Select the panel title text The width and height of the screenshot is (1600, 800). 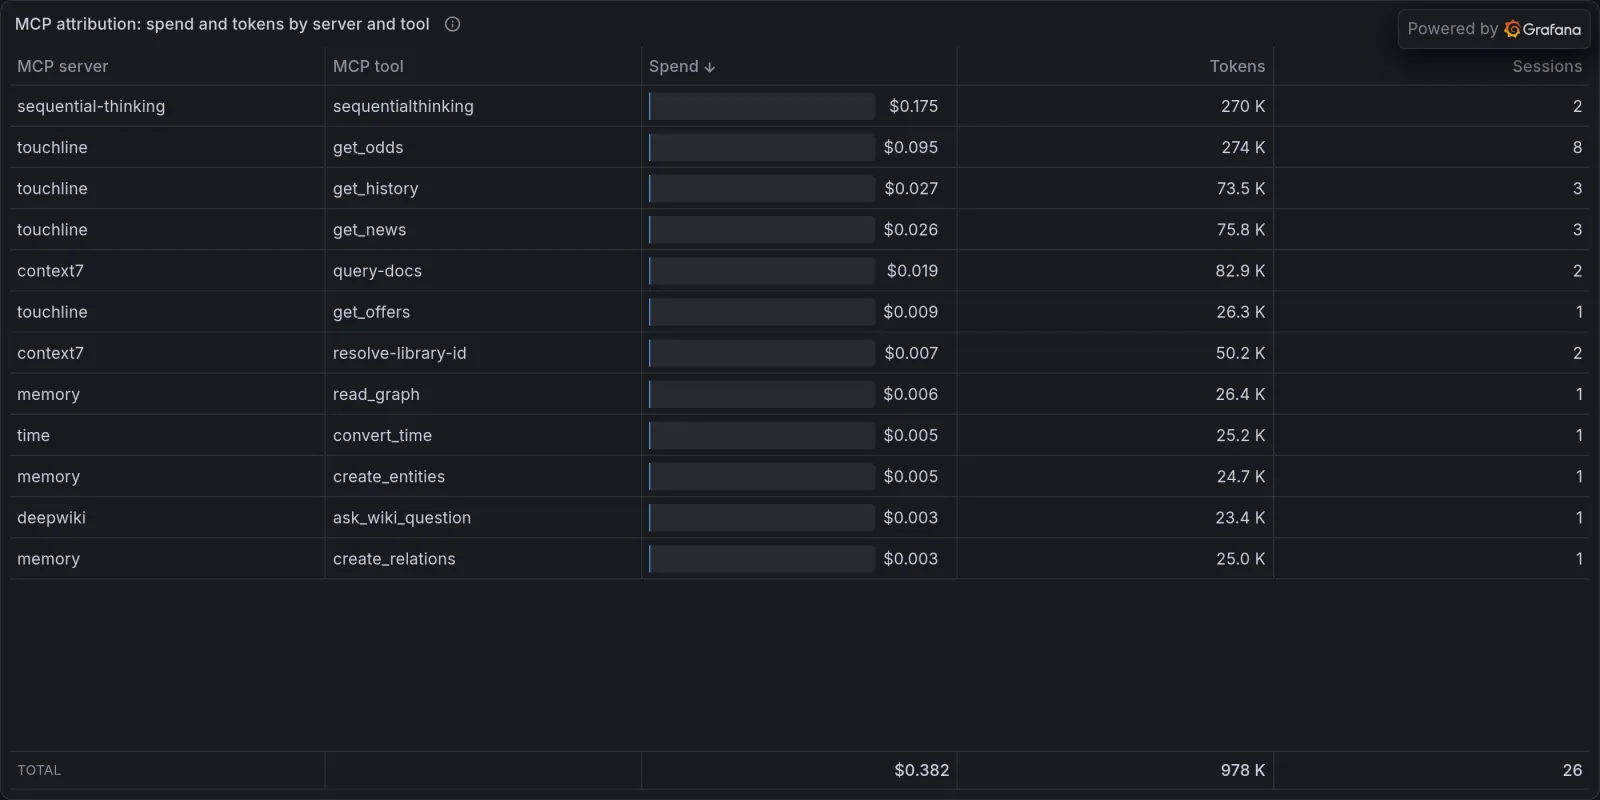tap(222, 24)
